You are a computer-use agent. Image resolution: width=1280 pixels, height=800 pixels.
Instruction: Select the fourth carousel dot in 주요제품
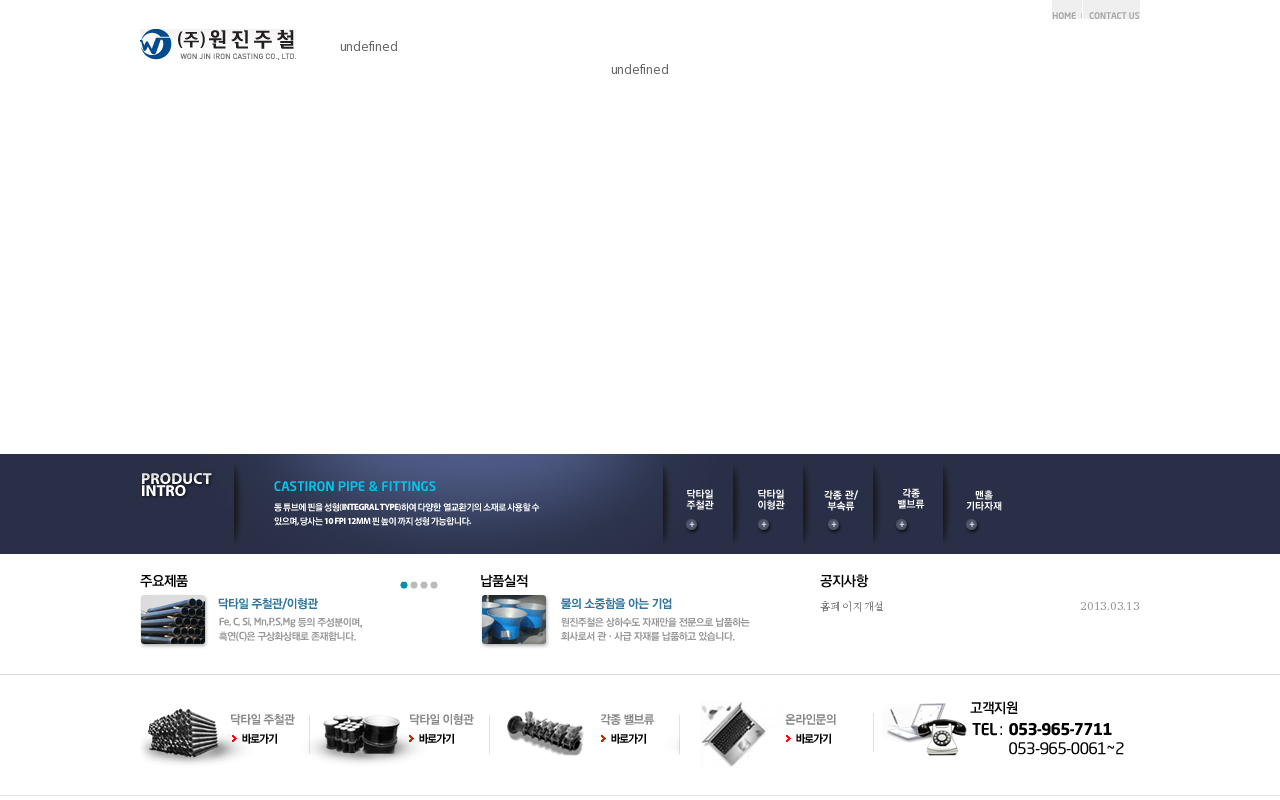[x=434, y=585]
